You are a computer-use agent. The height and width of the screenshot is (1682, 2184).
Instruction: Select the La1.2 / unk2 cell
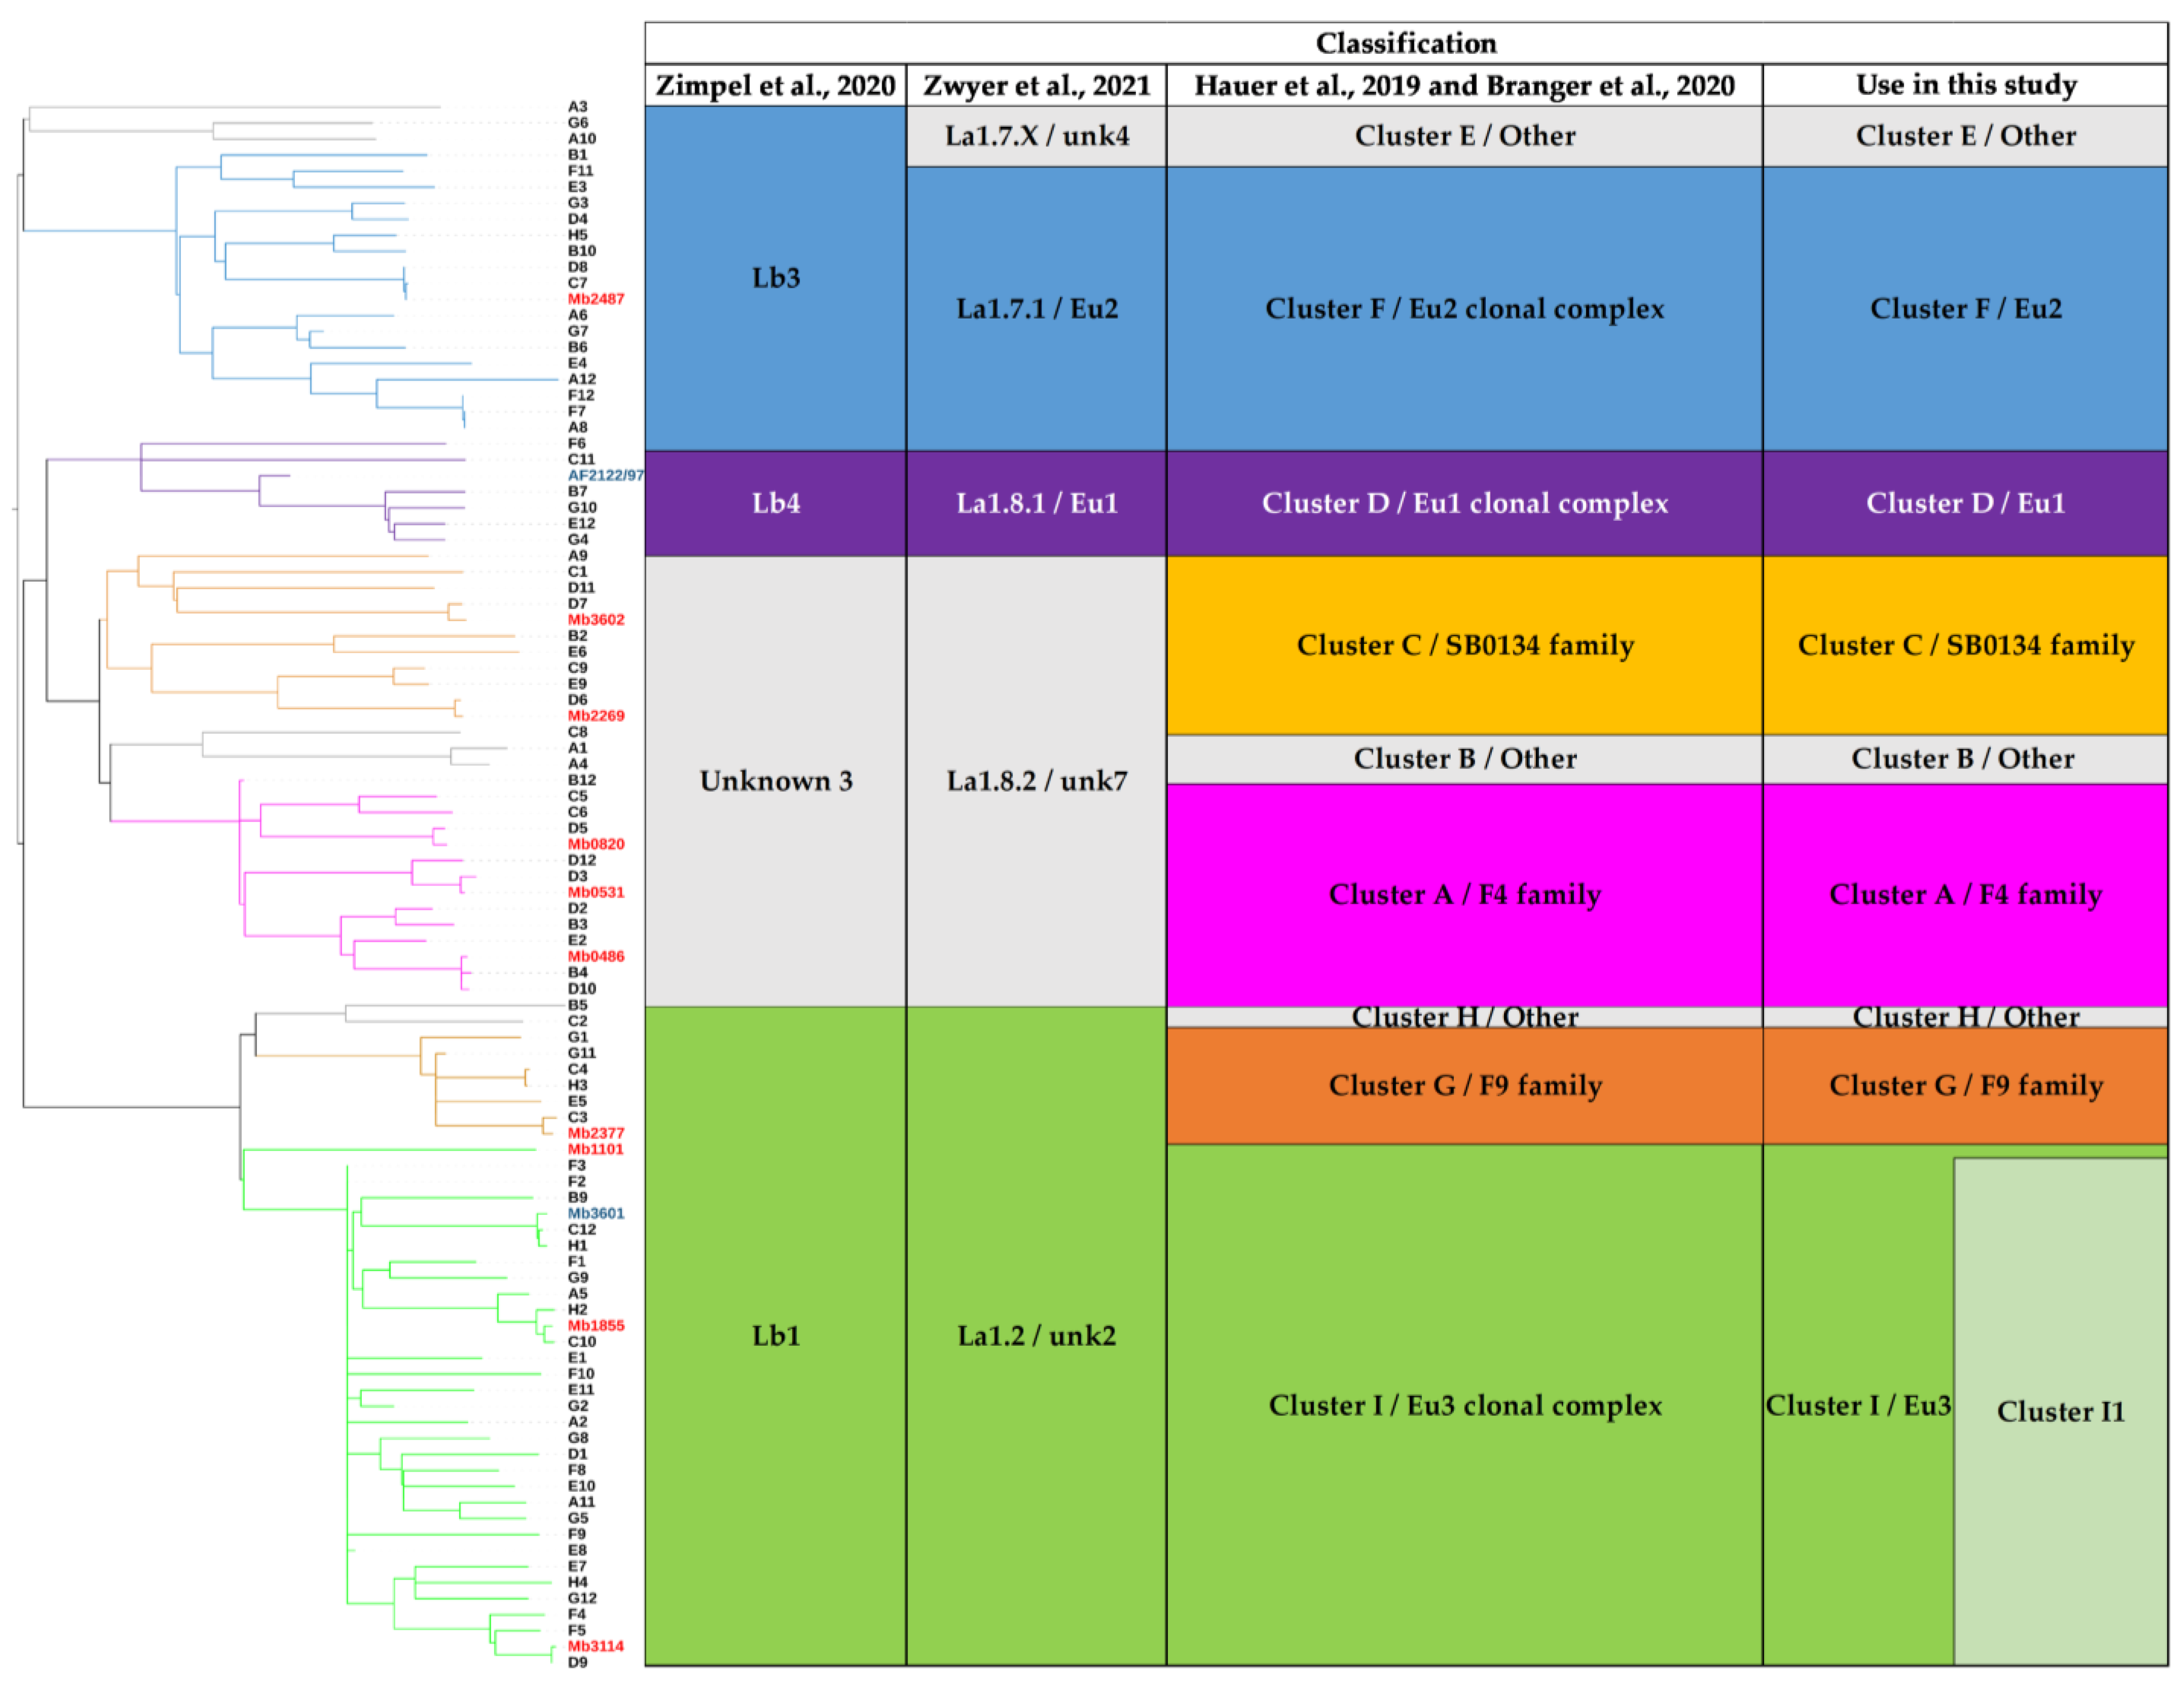coord(1036,1336)
